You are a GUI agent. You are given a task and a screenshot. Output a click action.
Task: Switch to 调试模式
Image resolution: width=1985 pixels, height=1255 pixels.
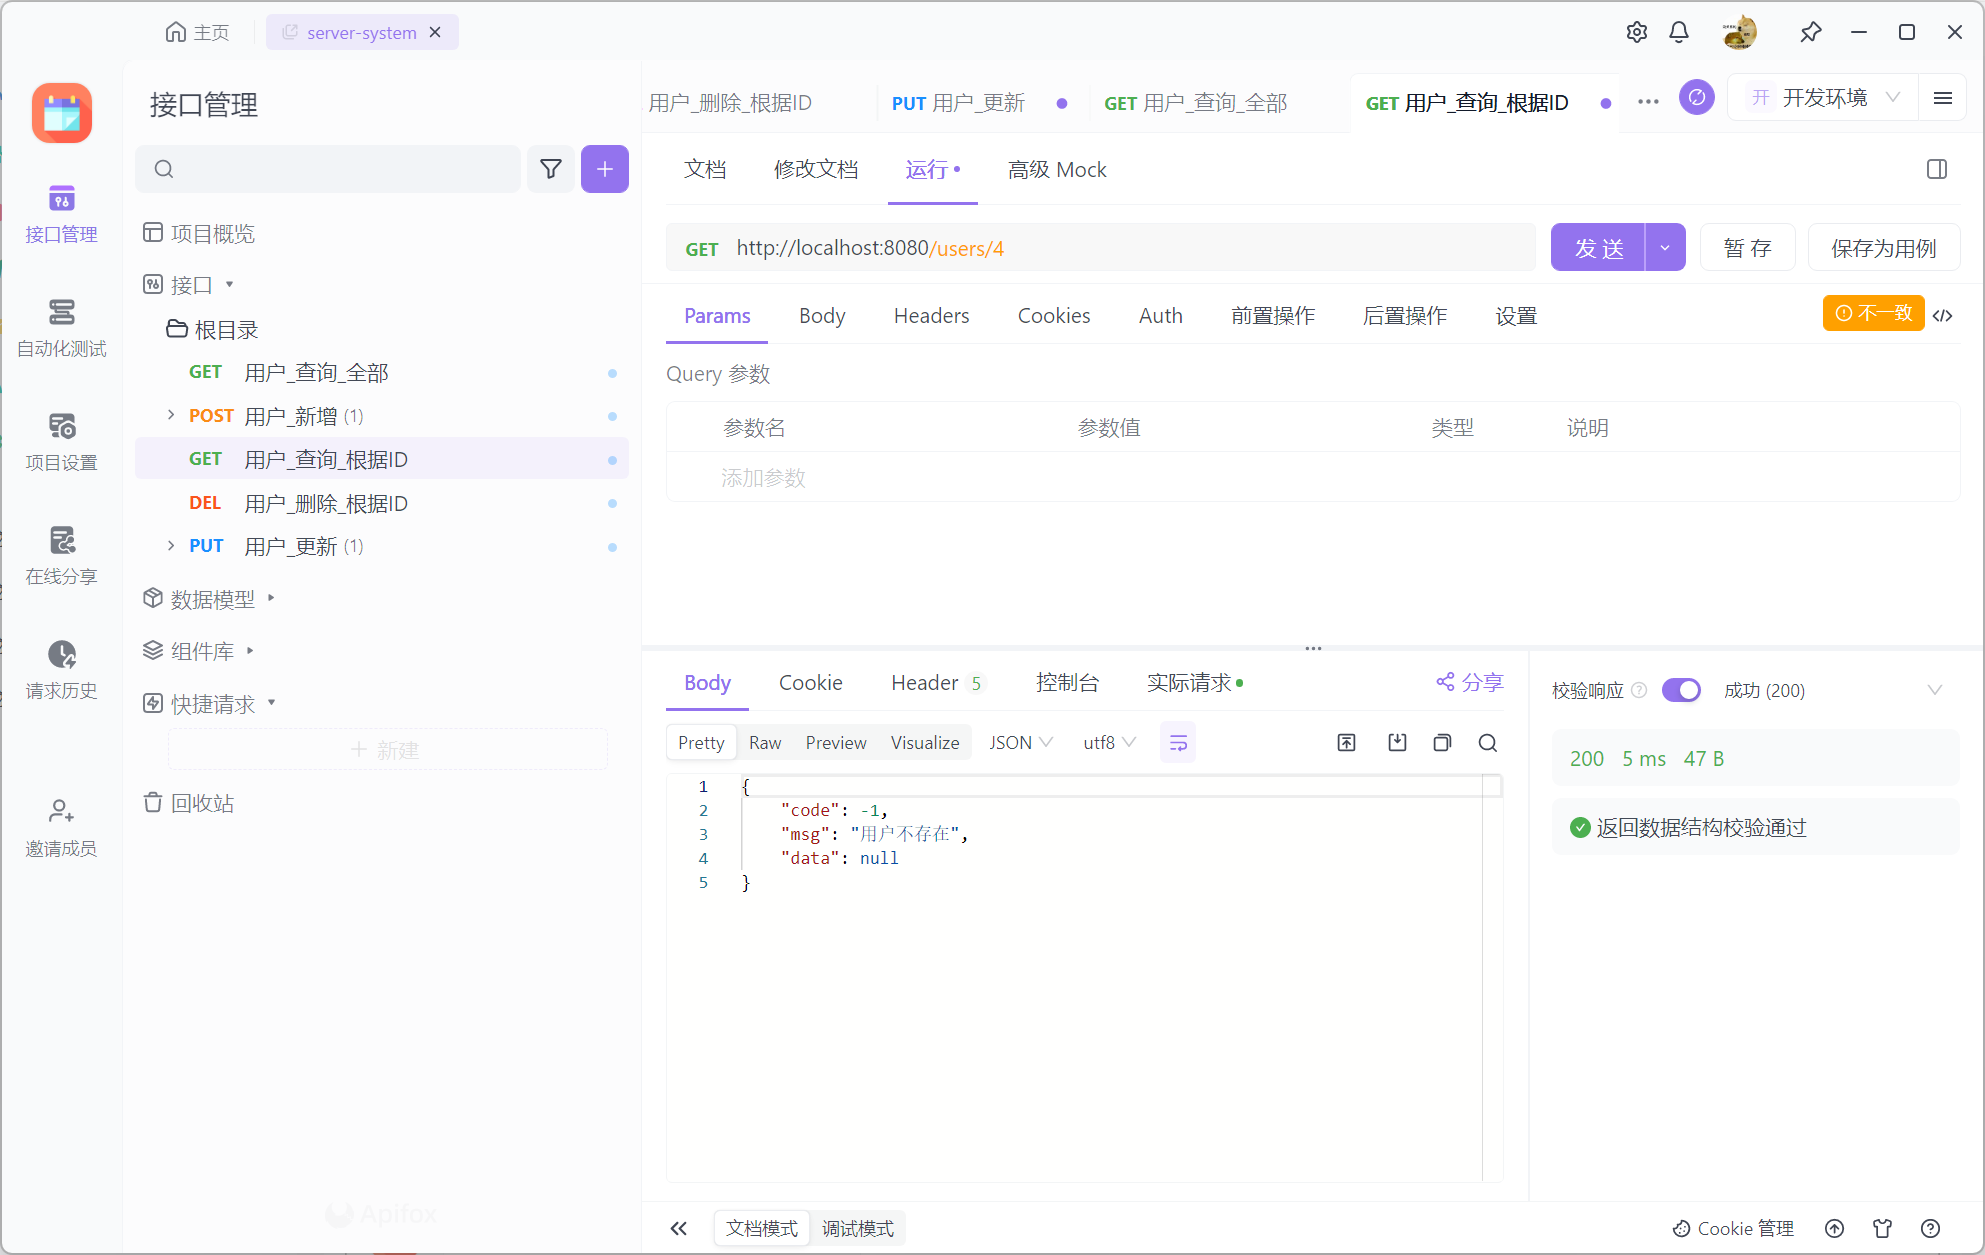858,1228
